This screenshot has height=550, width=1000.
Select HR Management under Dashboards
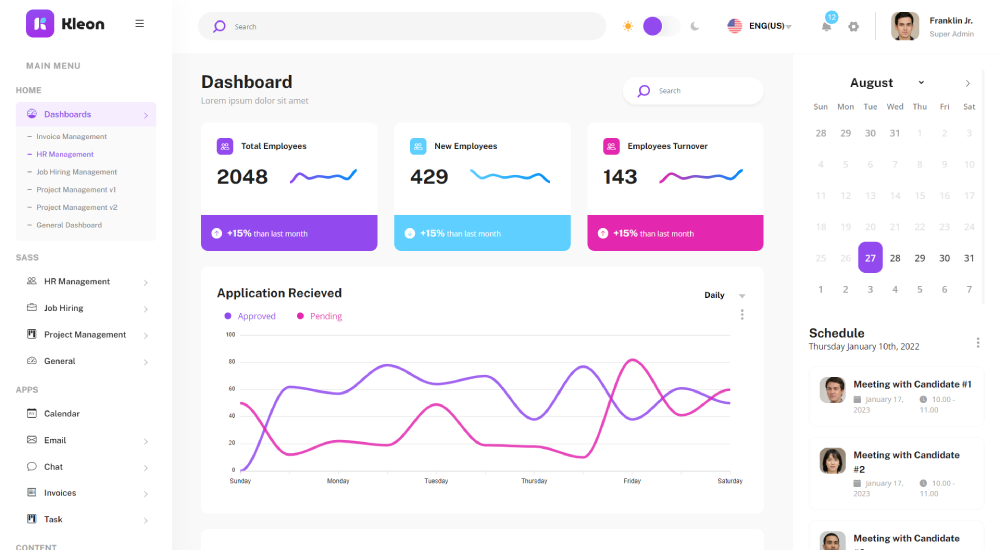point(65,154)
